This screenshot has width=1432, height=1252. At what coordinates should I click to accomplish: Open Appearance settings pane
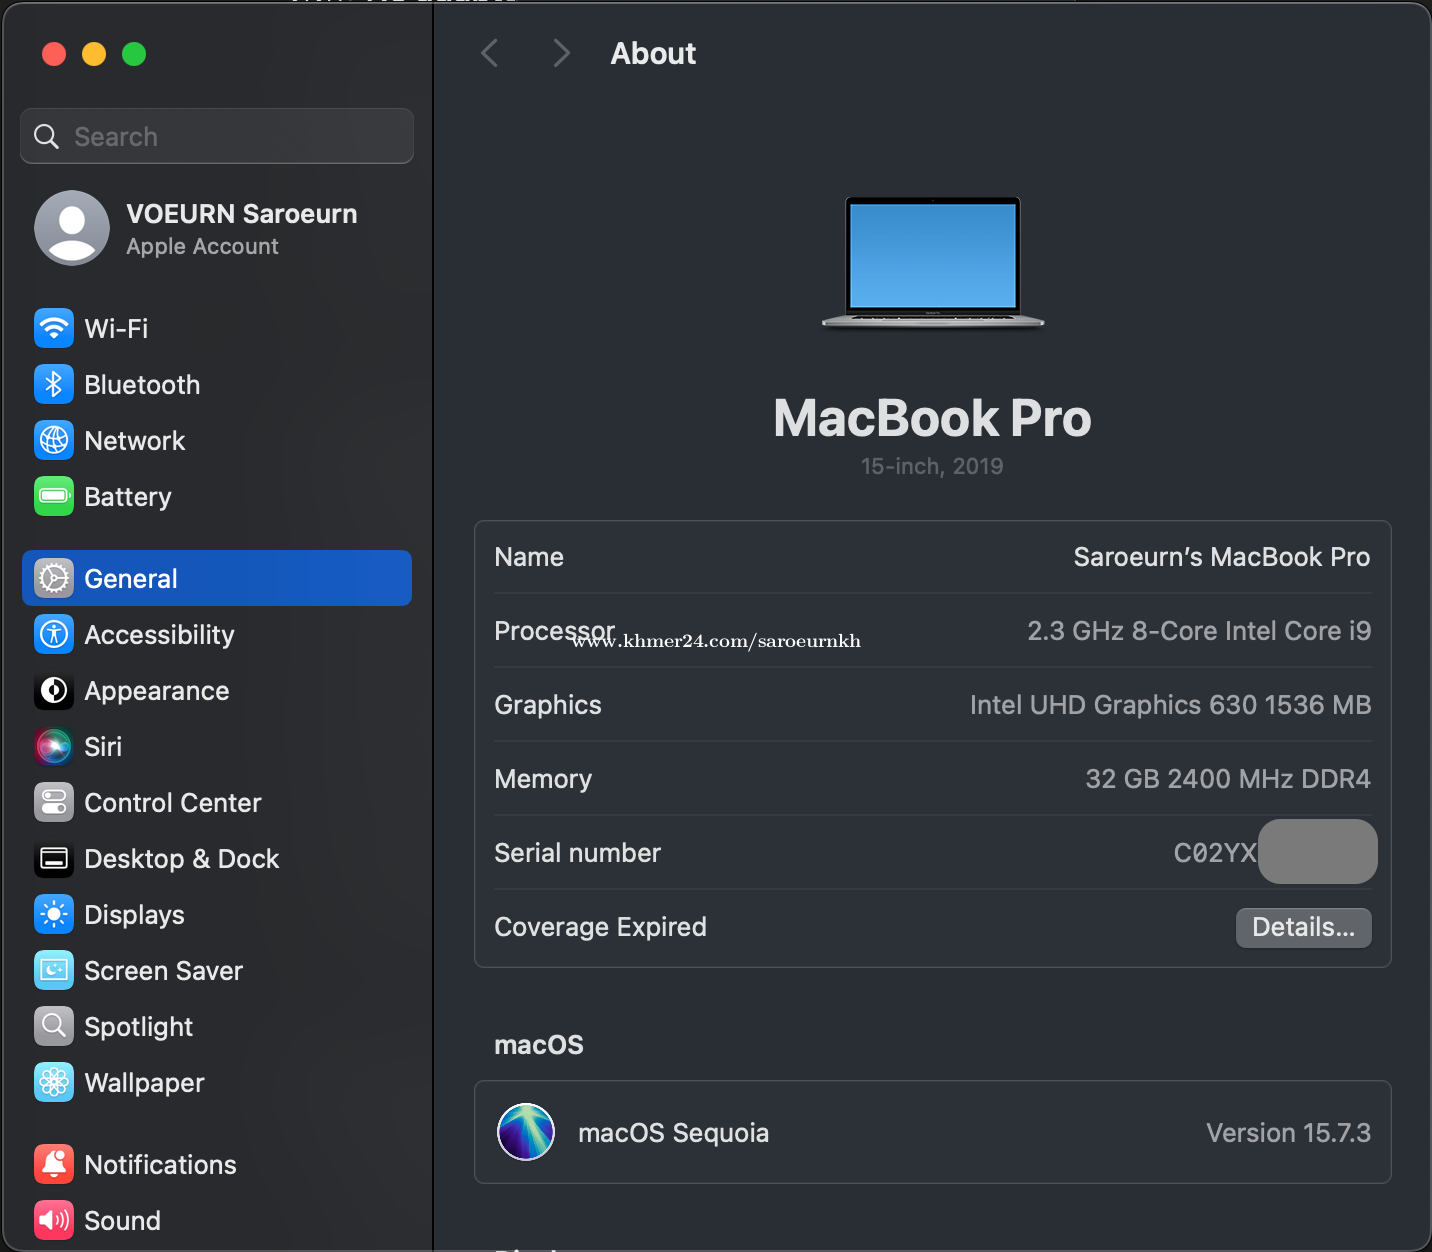(156, 690)
